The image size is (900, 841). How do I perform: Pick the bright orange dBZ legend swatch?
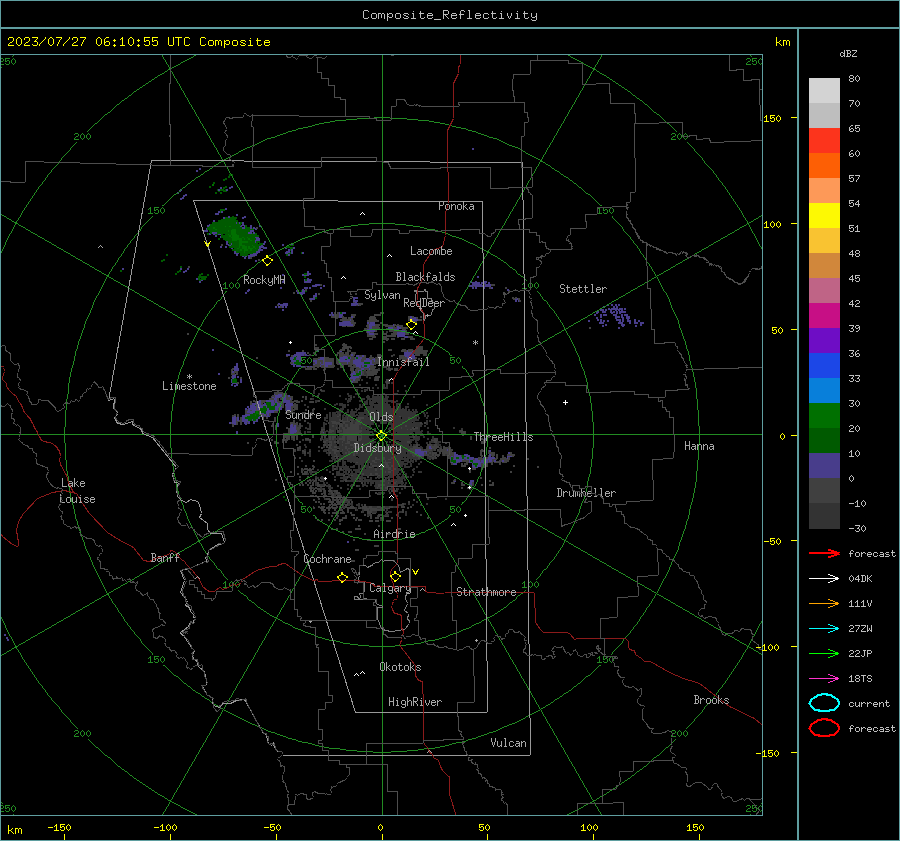point(824,166)
